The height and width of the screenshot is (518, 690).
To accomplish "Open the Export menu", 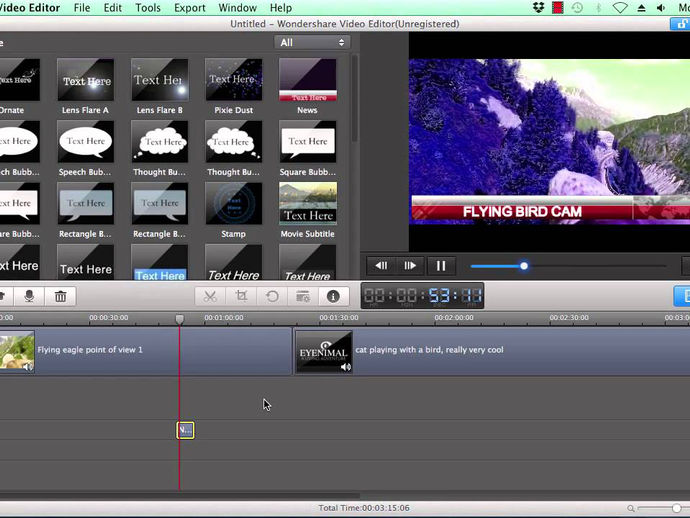I will [x=190, y=8].
